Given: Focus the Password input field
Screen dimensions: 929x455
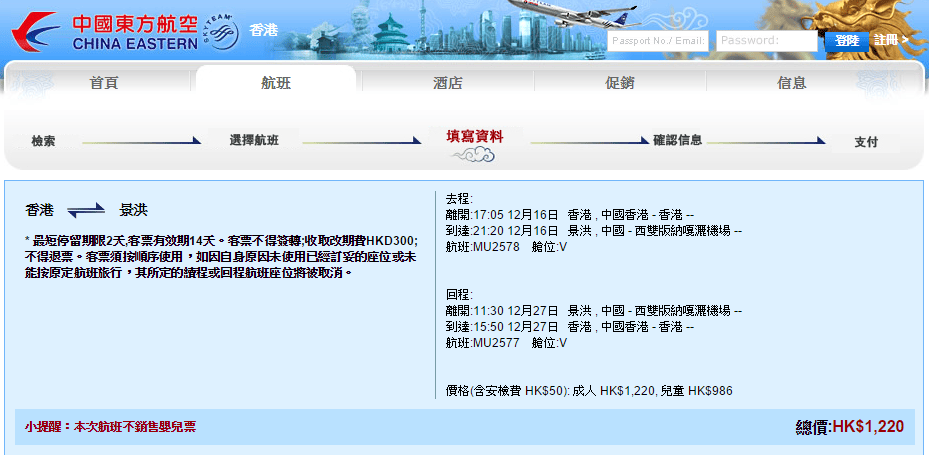Looking at the screenshot, I should pyautogui.click(x=766, y=41).
